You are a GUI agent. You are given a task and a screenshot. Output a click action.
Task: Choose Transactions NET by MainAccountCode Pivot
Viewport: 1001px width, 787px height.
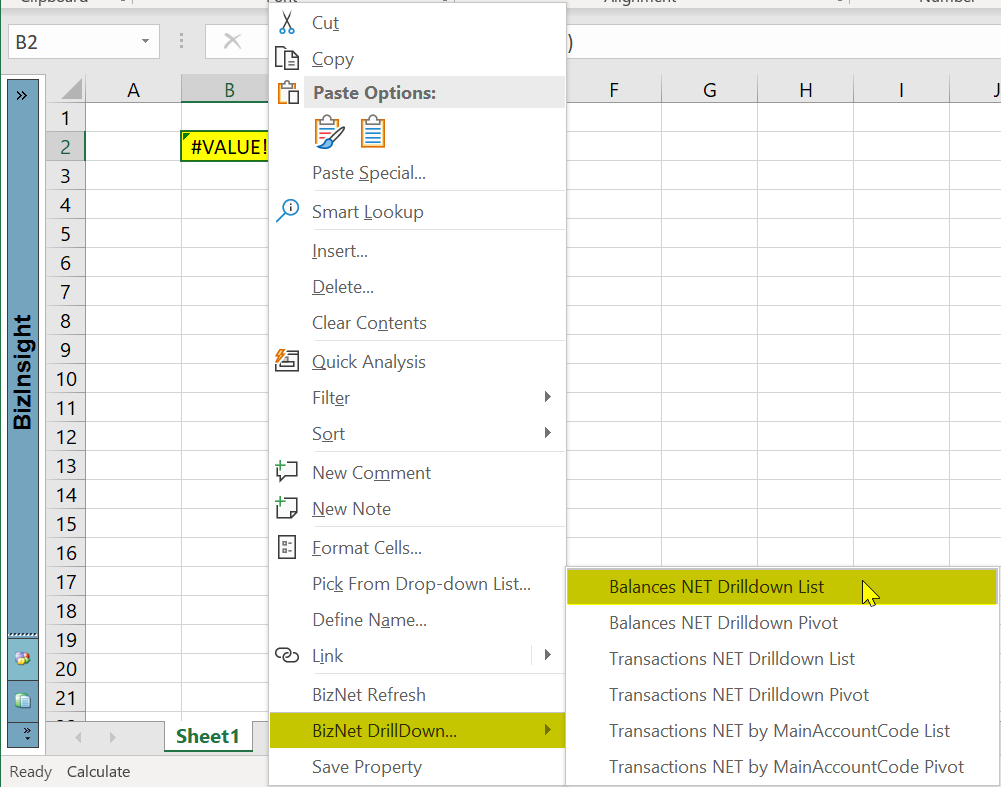pos(782,767)
